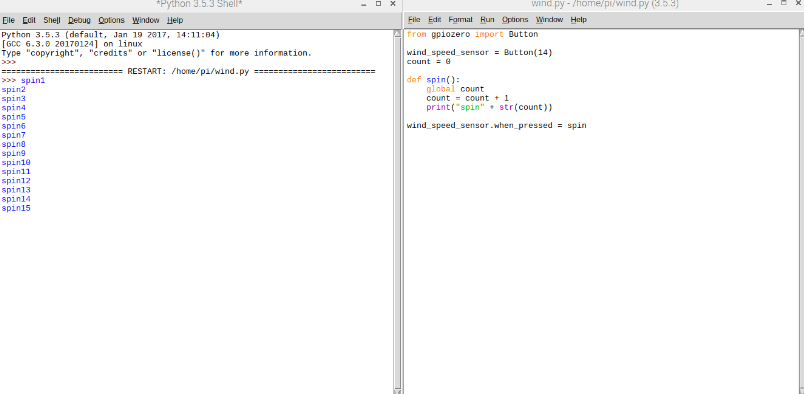Open Window menu in Python Shell window
The height and width of the screenshot is (394, 804).
tap(146, 21)
